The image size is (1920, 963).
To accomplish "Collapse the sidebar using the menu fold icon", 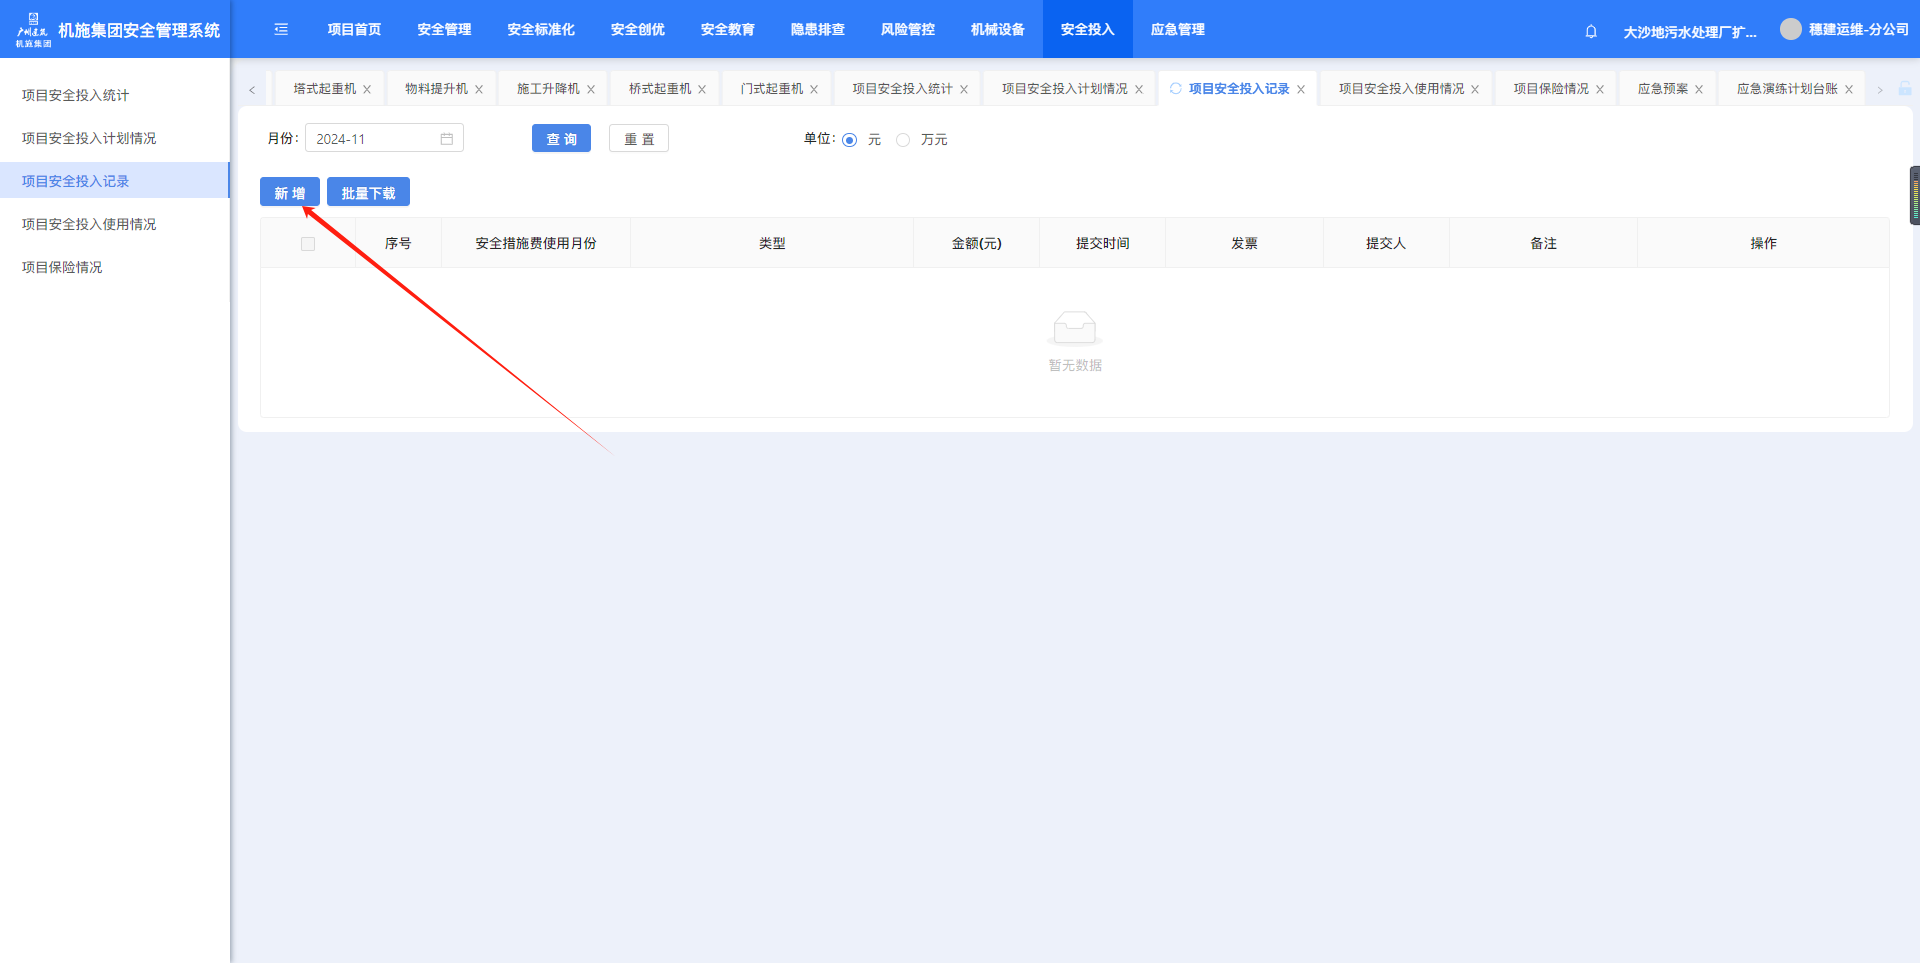I will click(281, 30).
